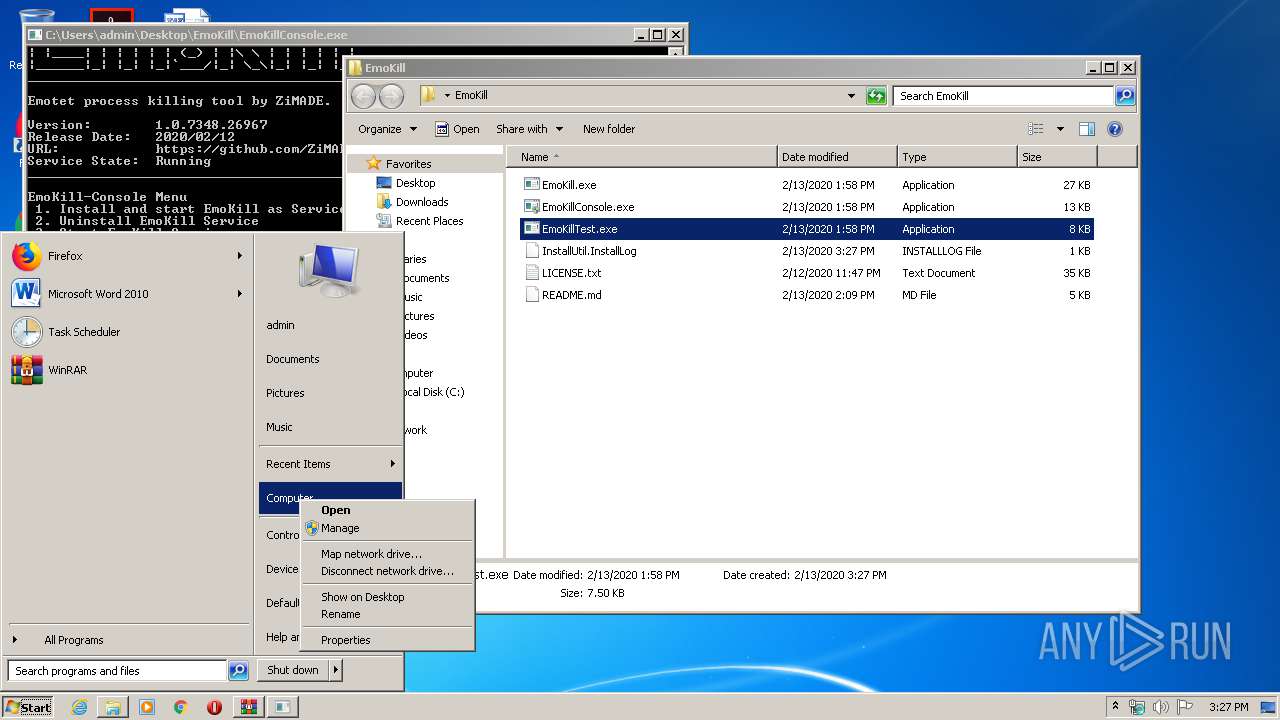Start menu search magnifier button

(x=238, y=671)
